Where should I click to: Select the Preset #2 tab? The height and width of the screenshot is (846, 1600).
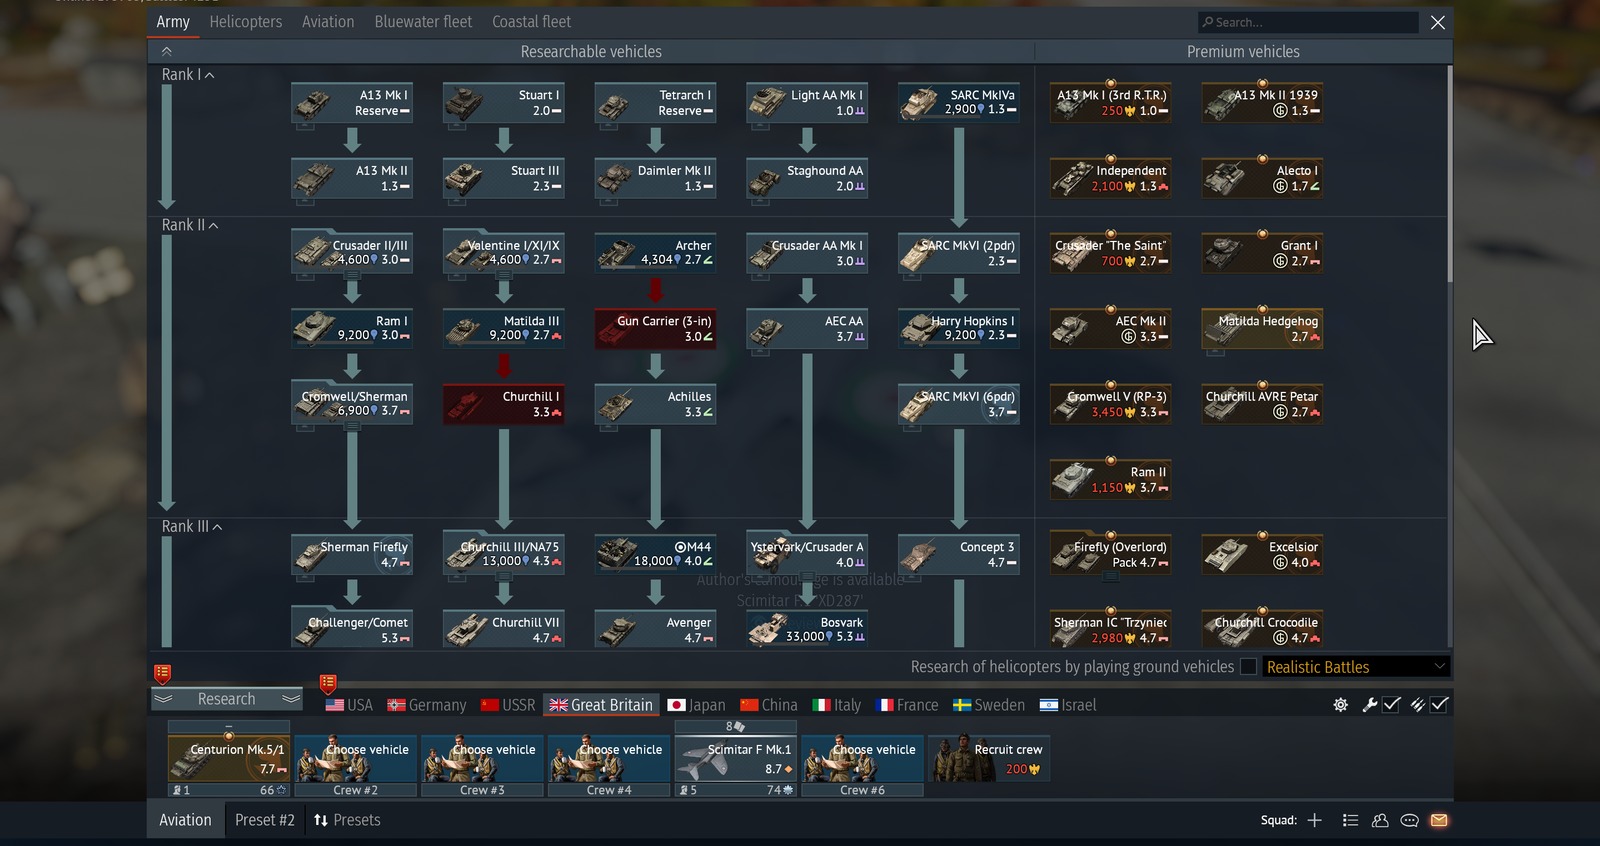[265, 820]
